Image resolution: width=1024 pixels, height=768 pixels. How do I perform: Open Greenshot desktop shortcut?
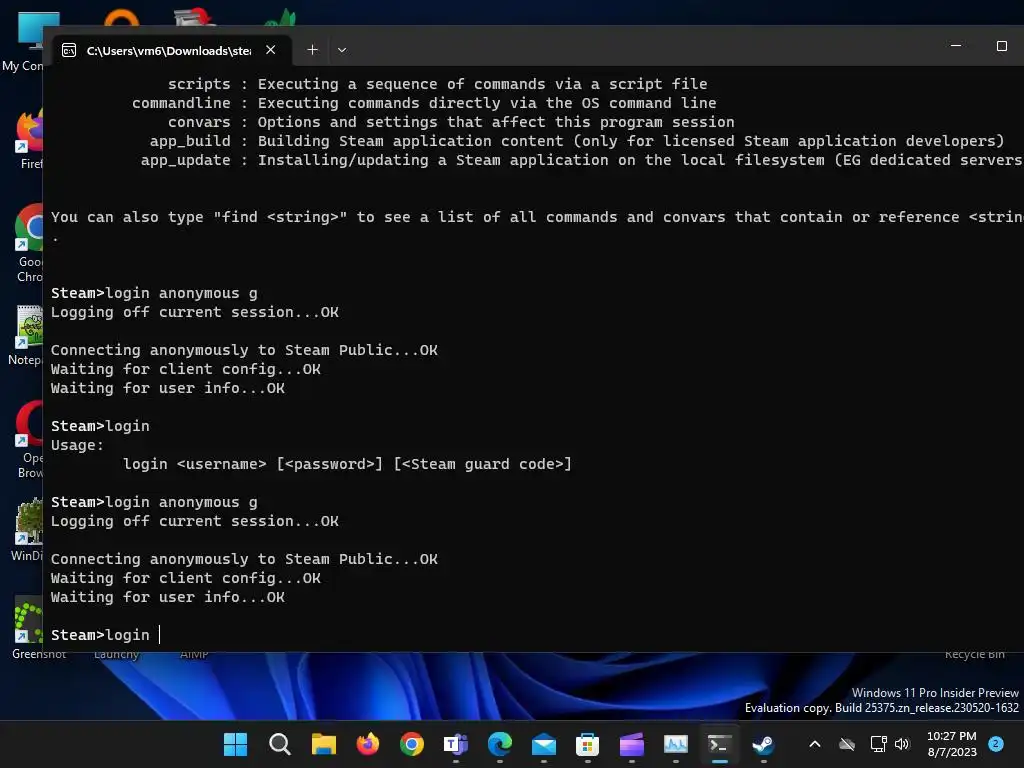coord(39,628)
